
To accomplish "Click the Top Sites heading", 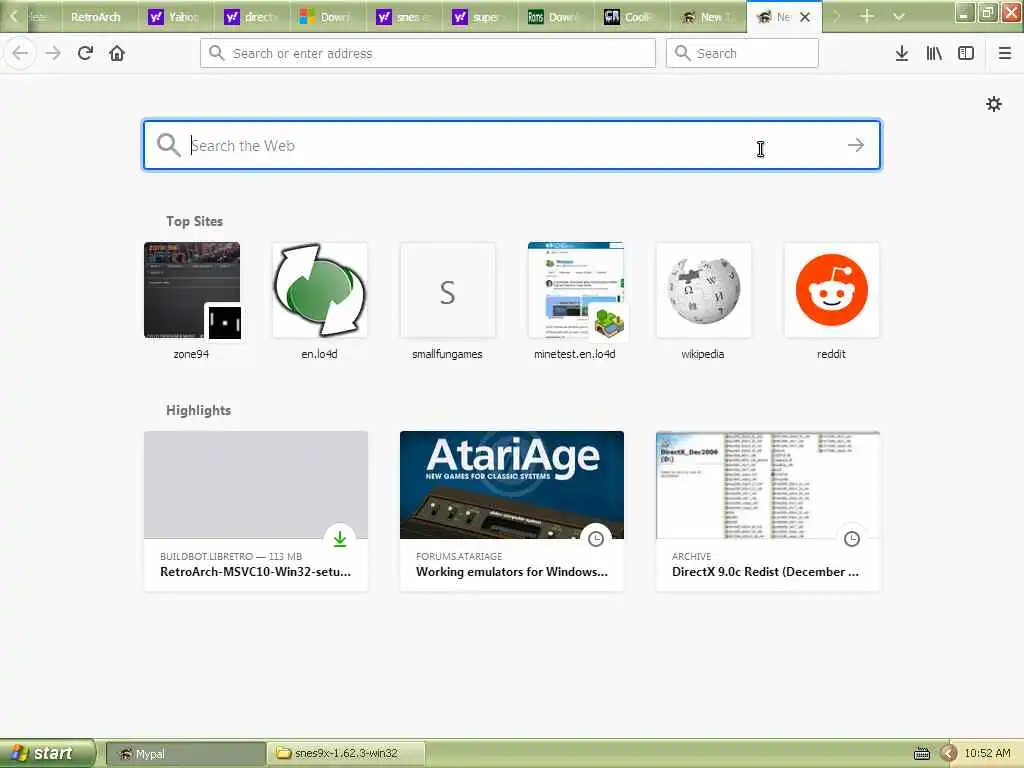I will pyautogui.click(x=194, y=221).
